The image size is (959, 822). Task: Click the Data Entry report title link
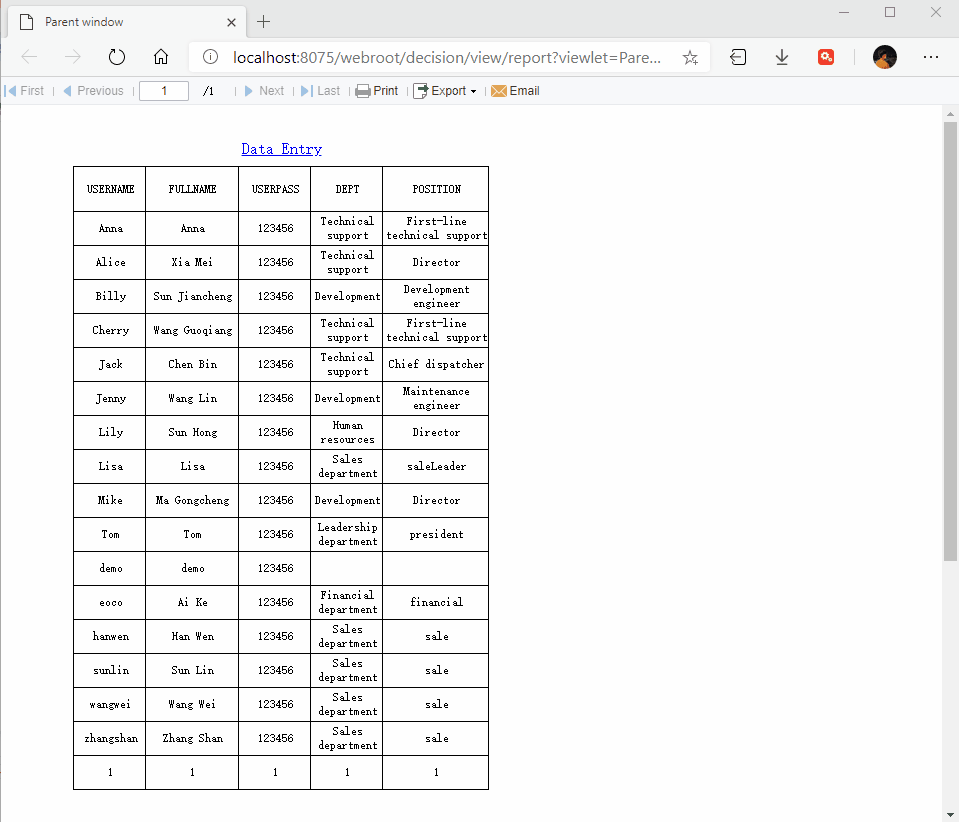[x=282, y=148]
